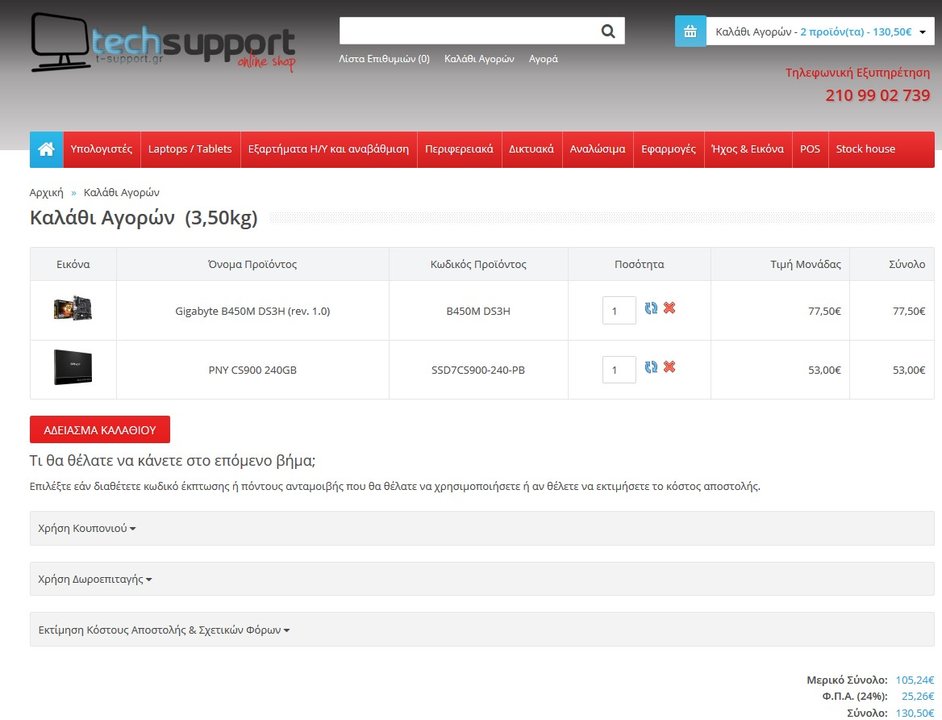This screenshot has width=942, height=720.
Task: Select product code B450M DS3H cell
Action: coord(478,311)
